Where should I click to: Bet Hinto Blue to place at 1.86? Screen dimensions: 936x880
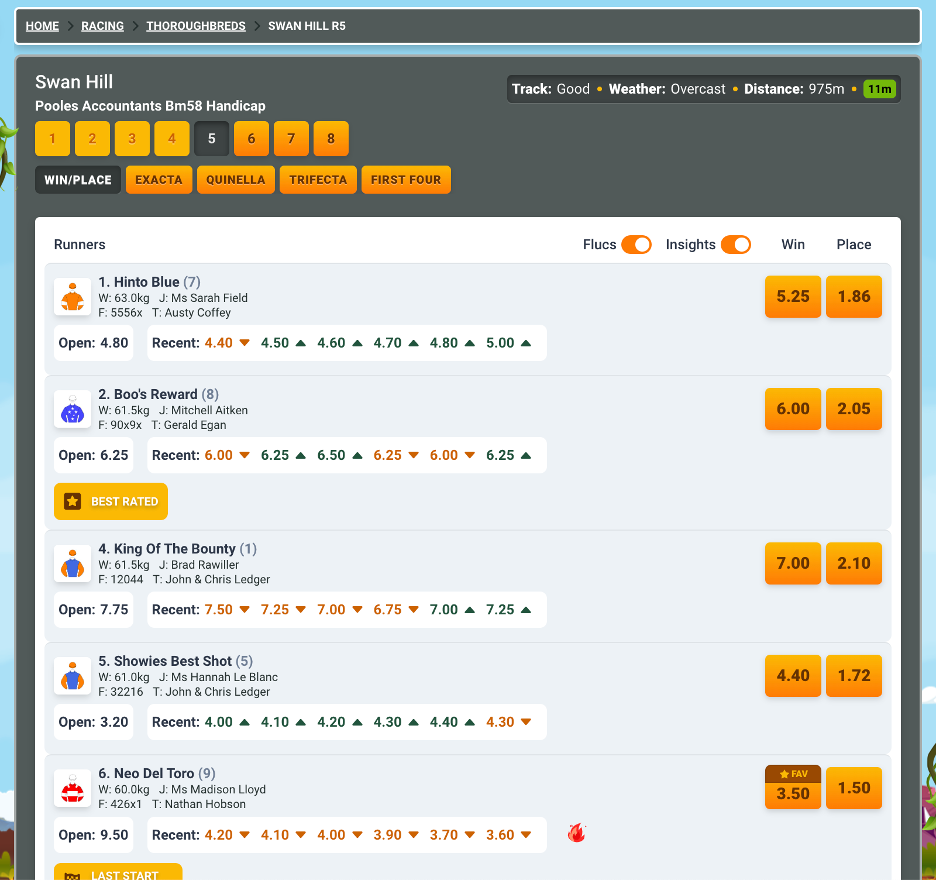coord(854,297)
